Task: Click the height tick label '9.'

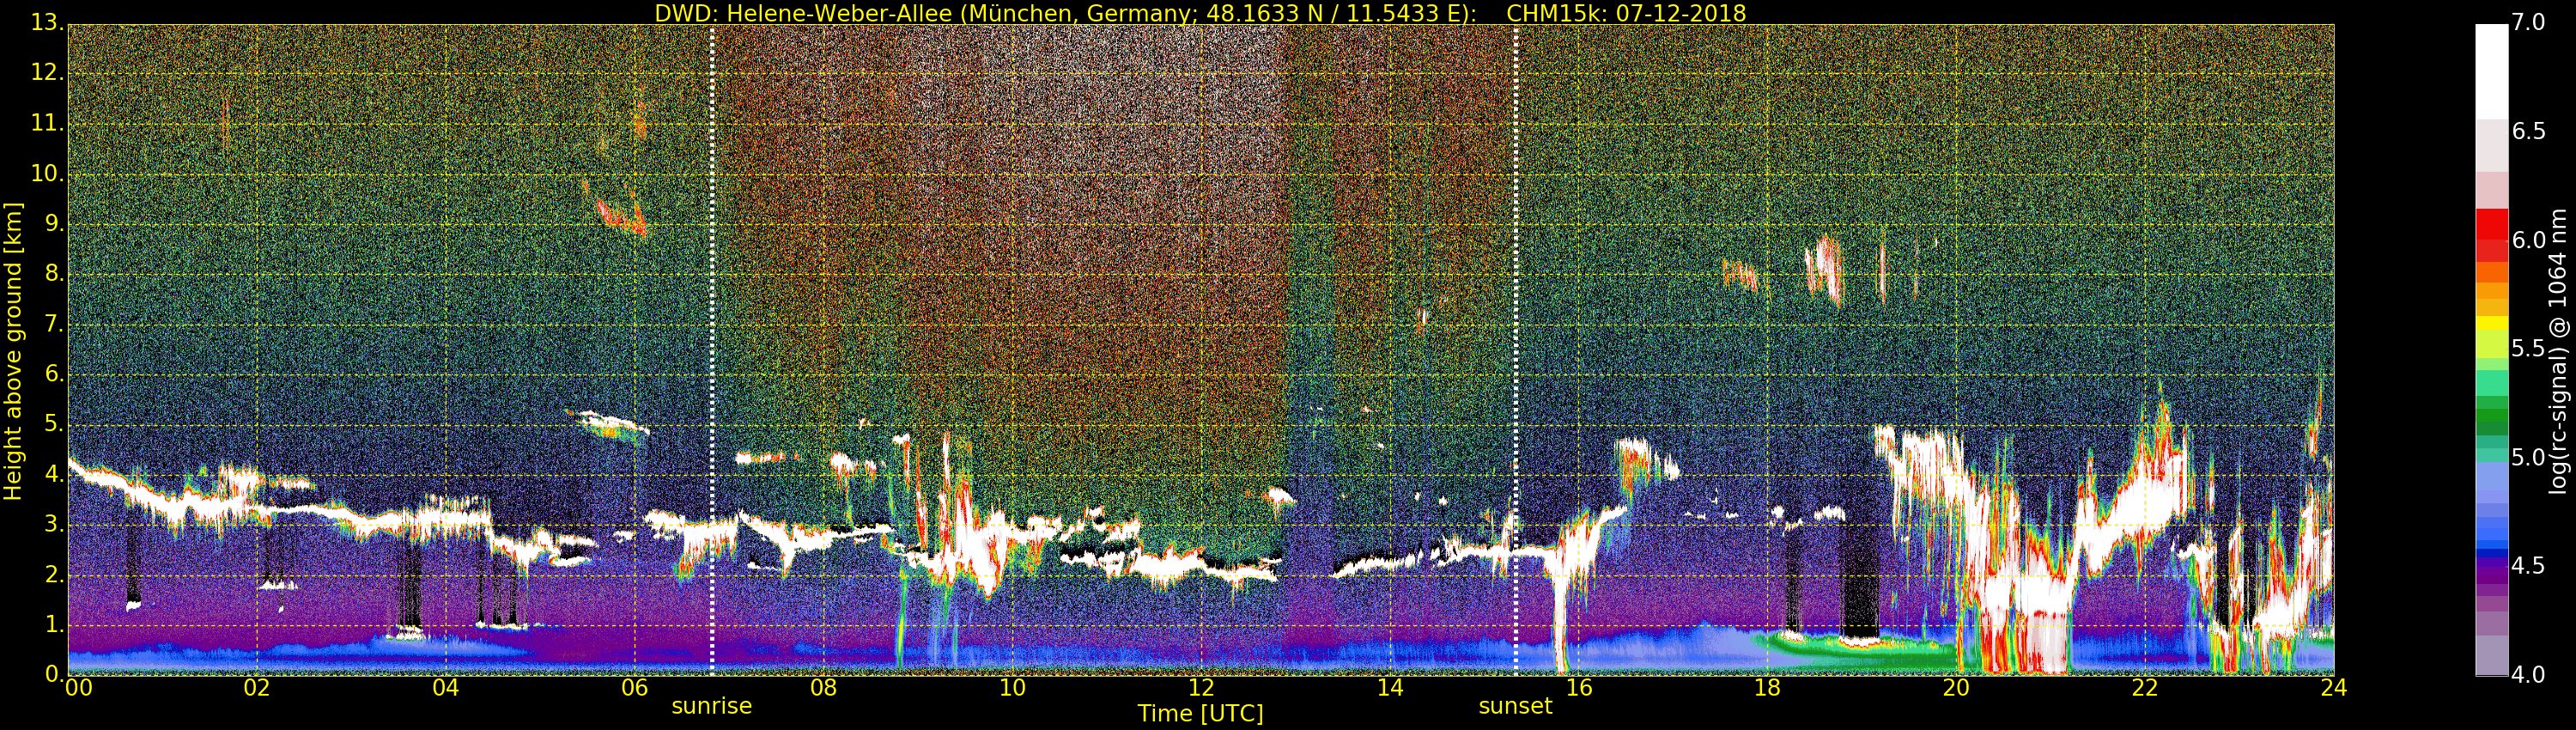Action: pos(54,223)
